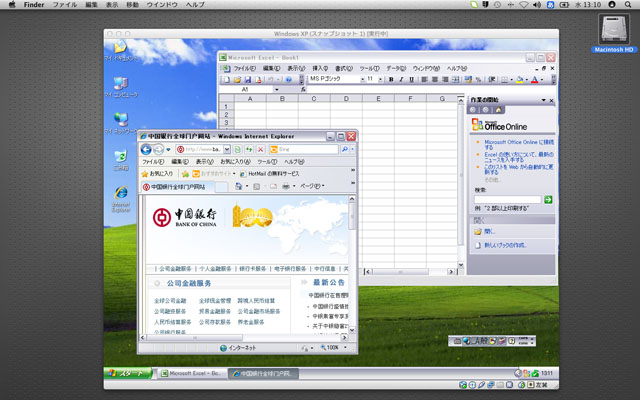Click the fill color bucket in Excel
This screenshot has width=640, height=400.
(520, 80)
